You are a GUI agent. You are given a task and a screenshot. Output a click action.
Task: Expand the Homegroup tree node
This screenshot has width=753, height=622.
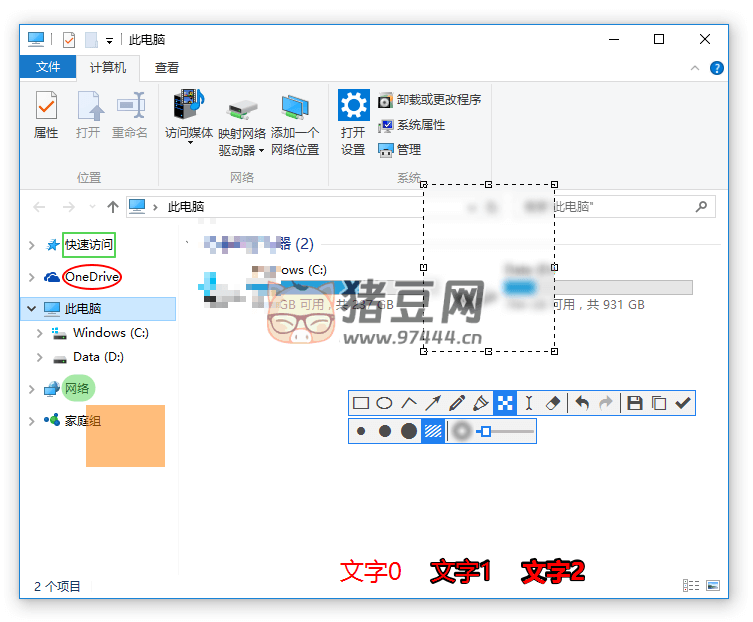click(32, 421)
